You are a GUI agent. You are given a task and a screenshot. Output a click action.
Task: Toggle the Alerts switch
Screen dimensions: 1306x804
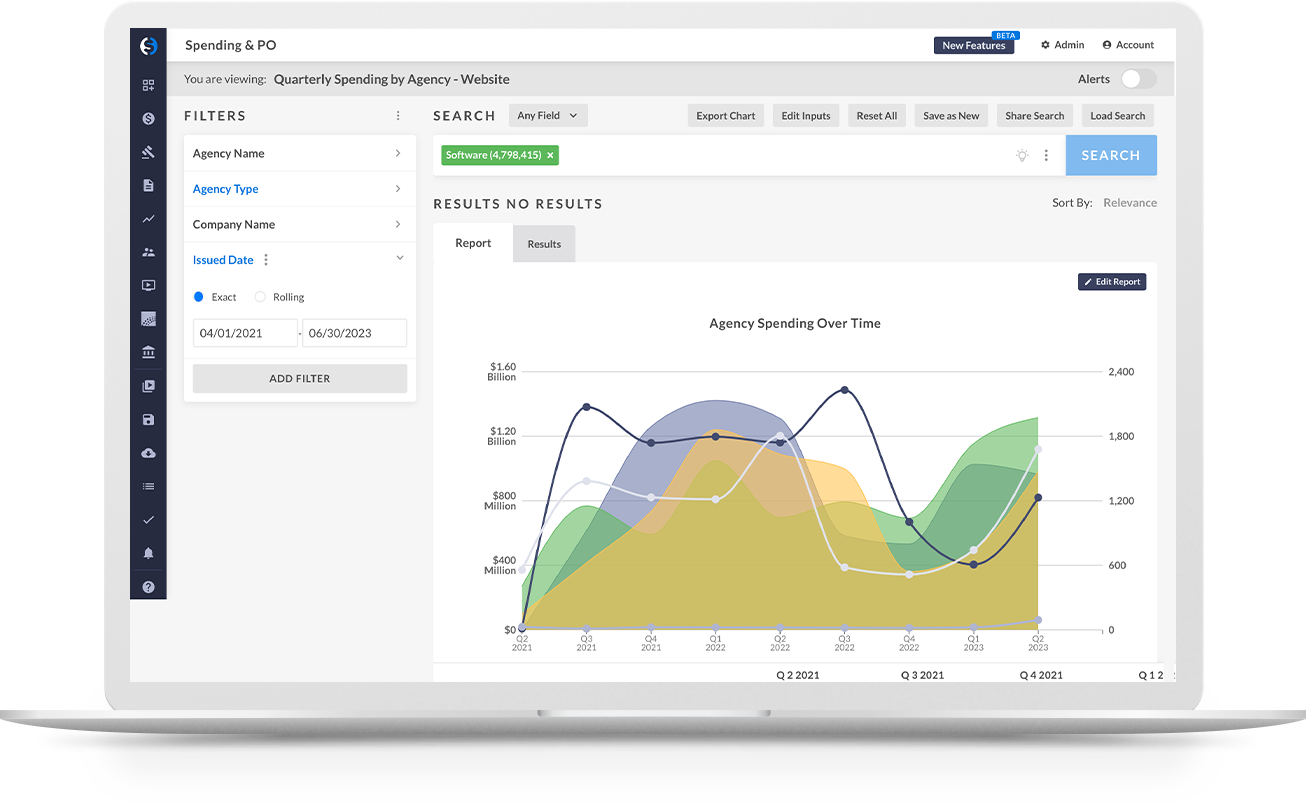point(1138,79)
